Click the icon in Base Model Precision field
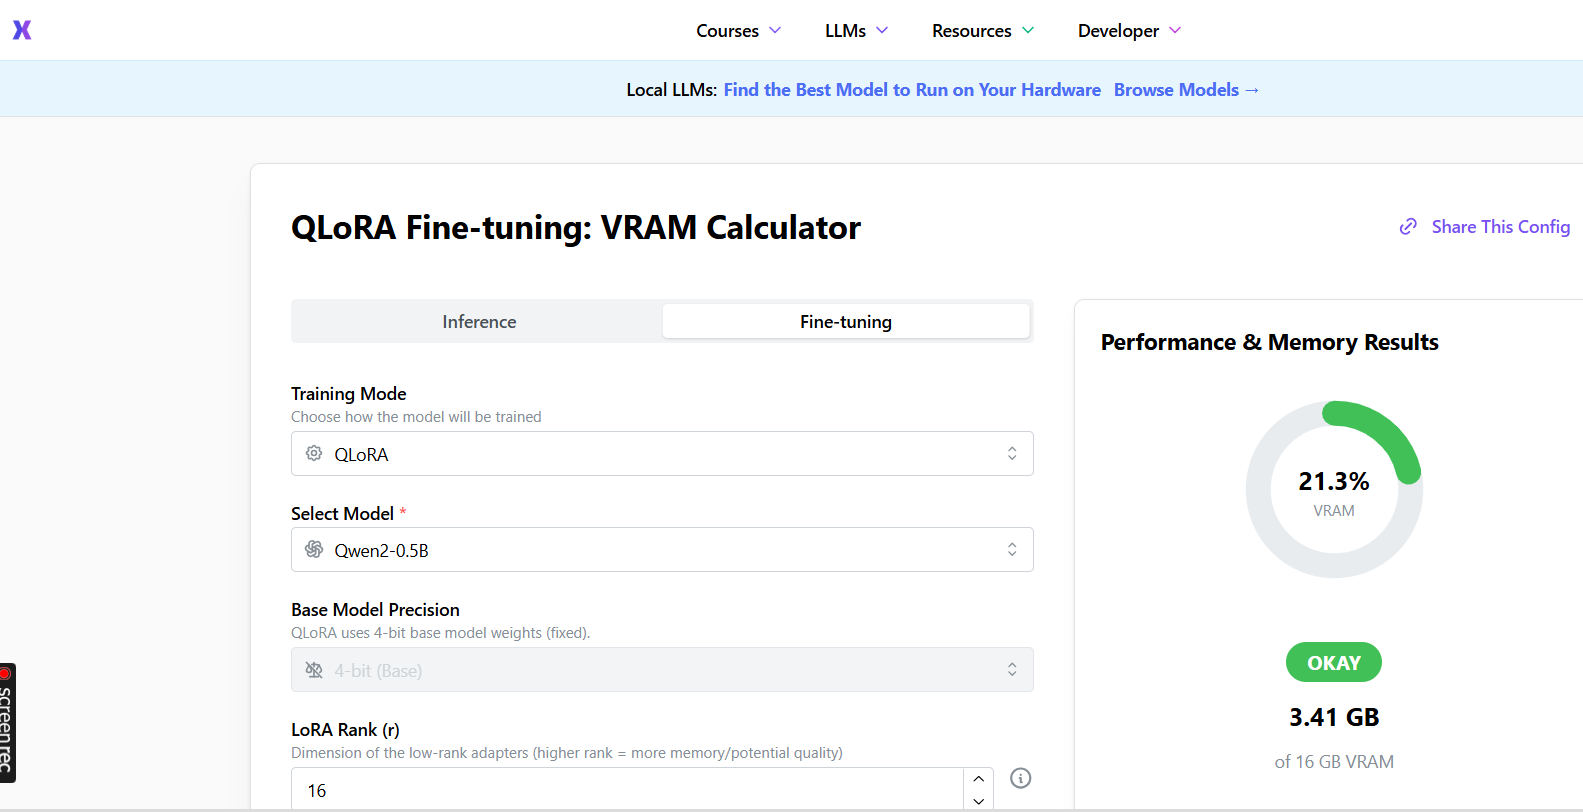 [x=314, y=670]
